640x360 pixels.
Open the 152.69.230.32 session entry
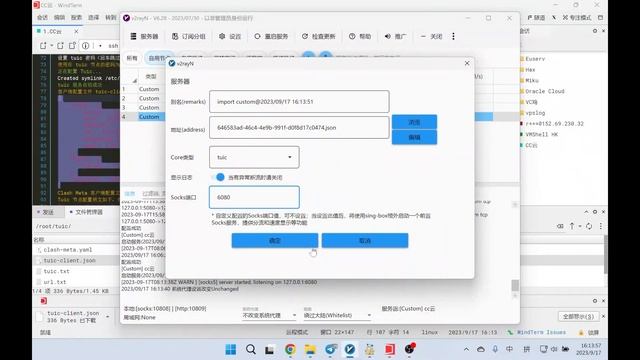[554, 123]
